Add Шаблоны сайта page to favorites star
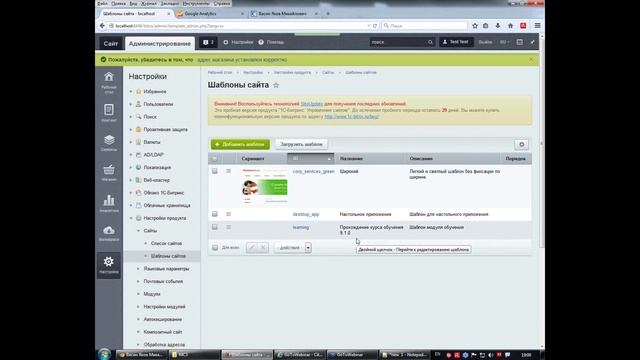 tap(276, 85)
